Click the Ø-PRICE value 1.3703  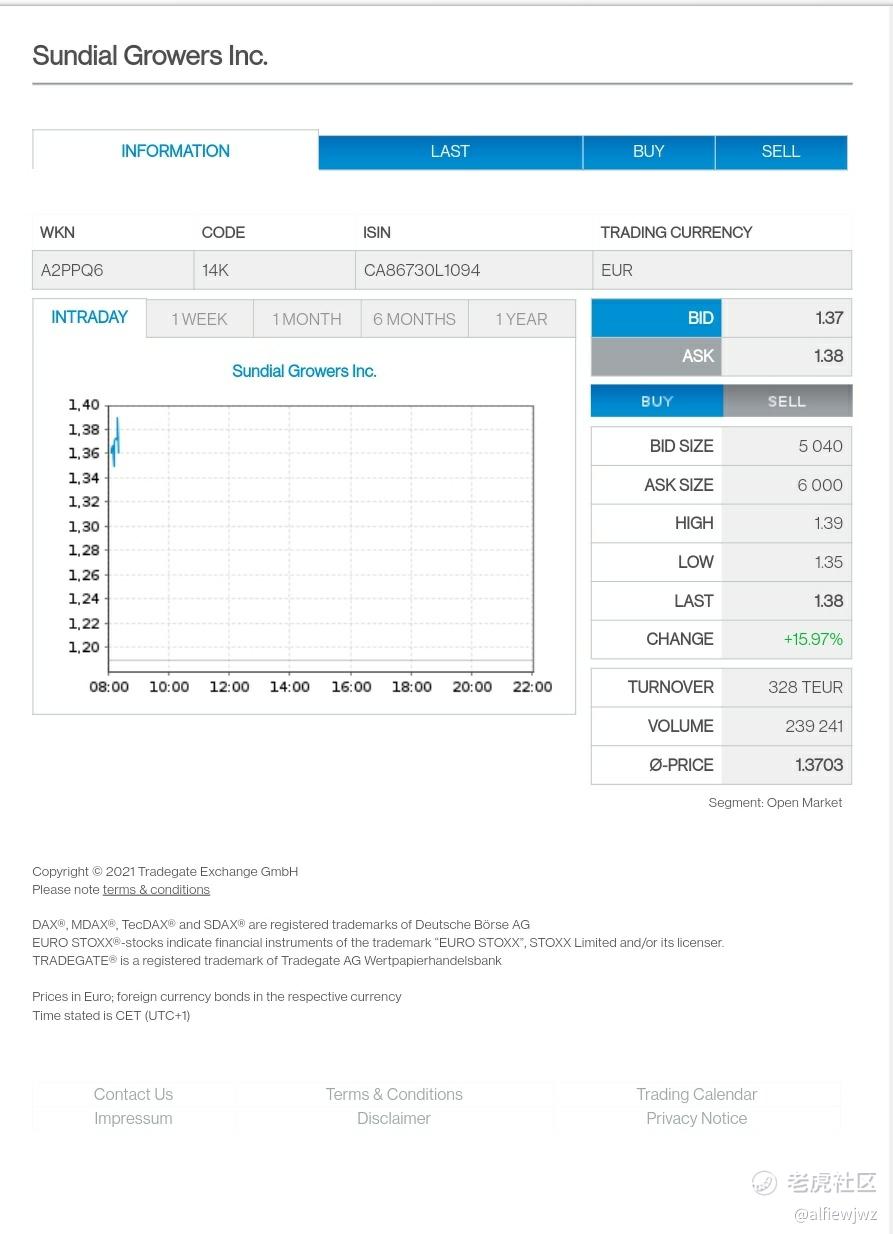819,765
